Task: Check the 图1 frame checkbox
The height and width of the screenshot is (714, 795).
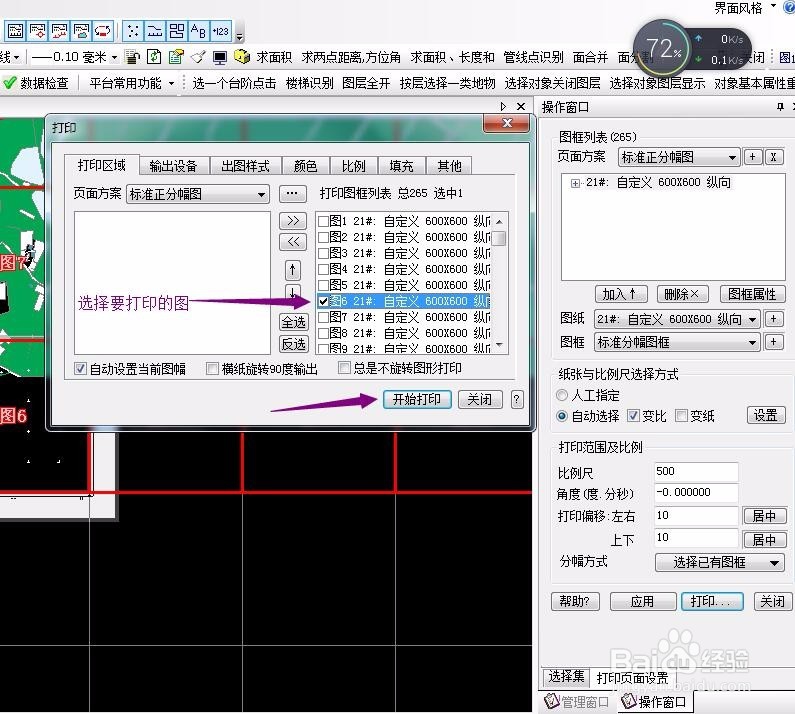Action: click(x=323, y=221)
